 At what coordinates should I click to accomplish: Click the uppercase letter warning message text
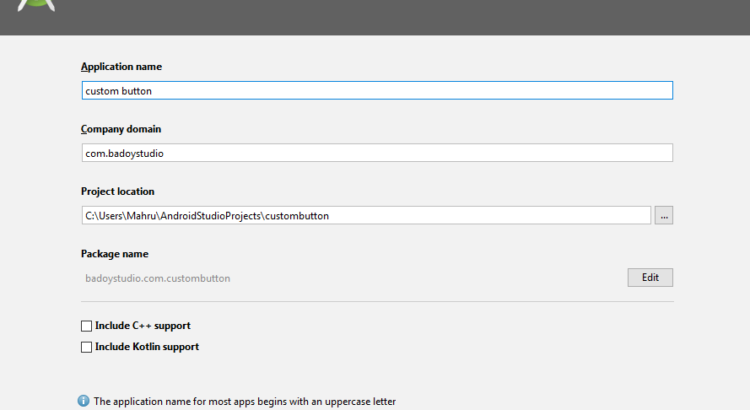[244, 401]
